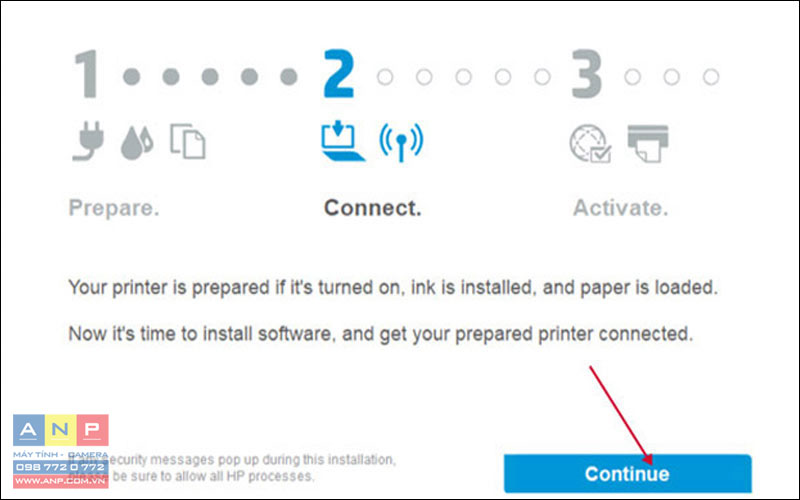800x500 pixels.
Task: Click the 098 772 0 772 phone number
Action: [x=61, y=467]
